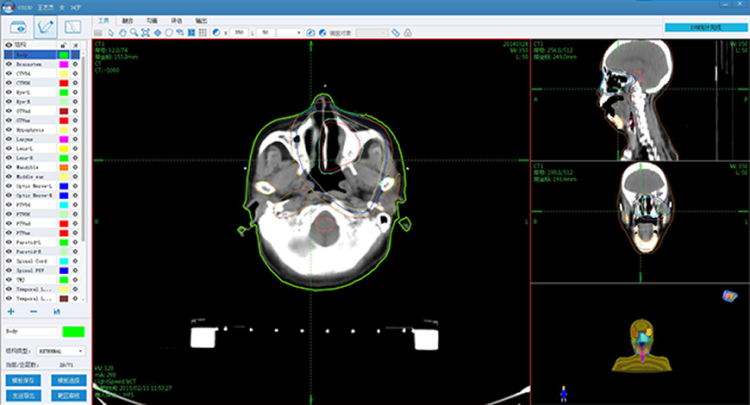Click the green Body color swatch
The height and width of the screenshot is (405, 750).
[72, 331]
